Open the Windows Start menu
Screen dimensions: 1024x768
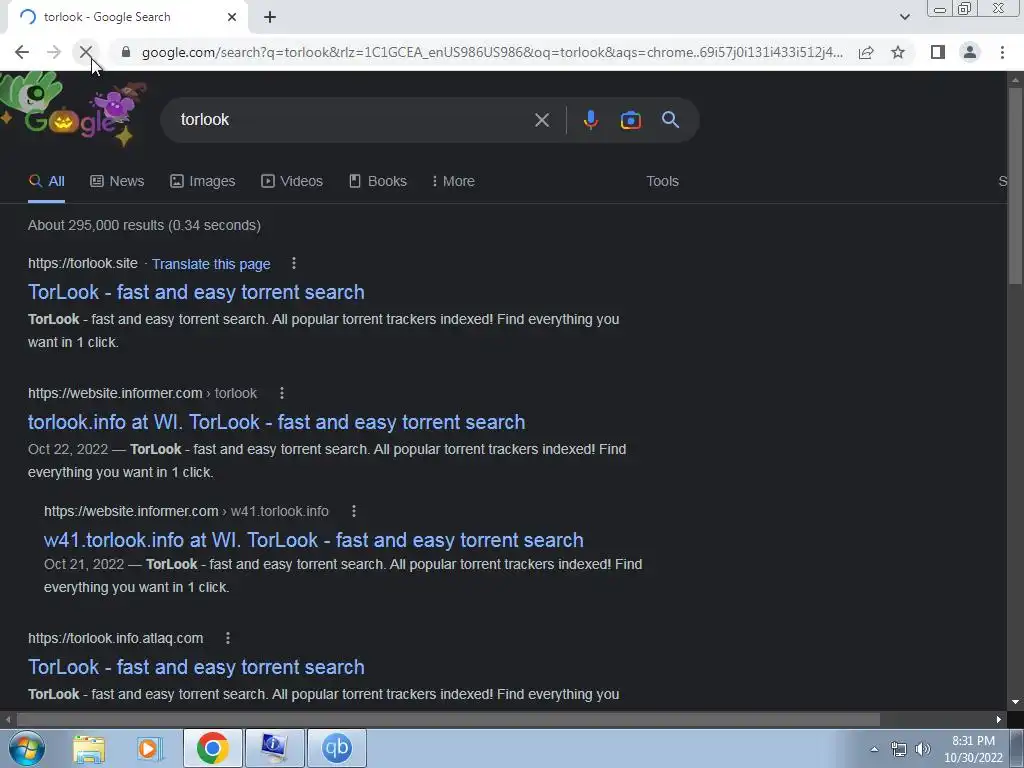(26, 748)
